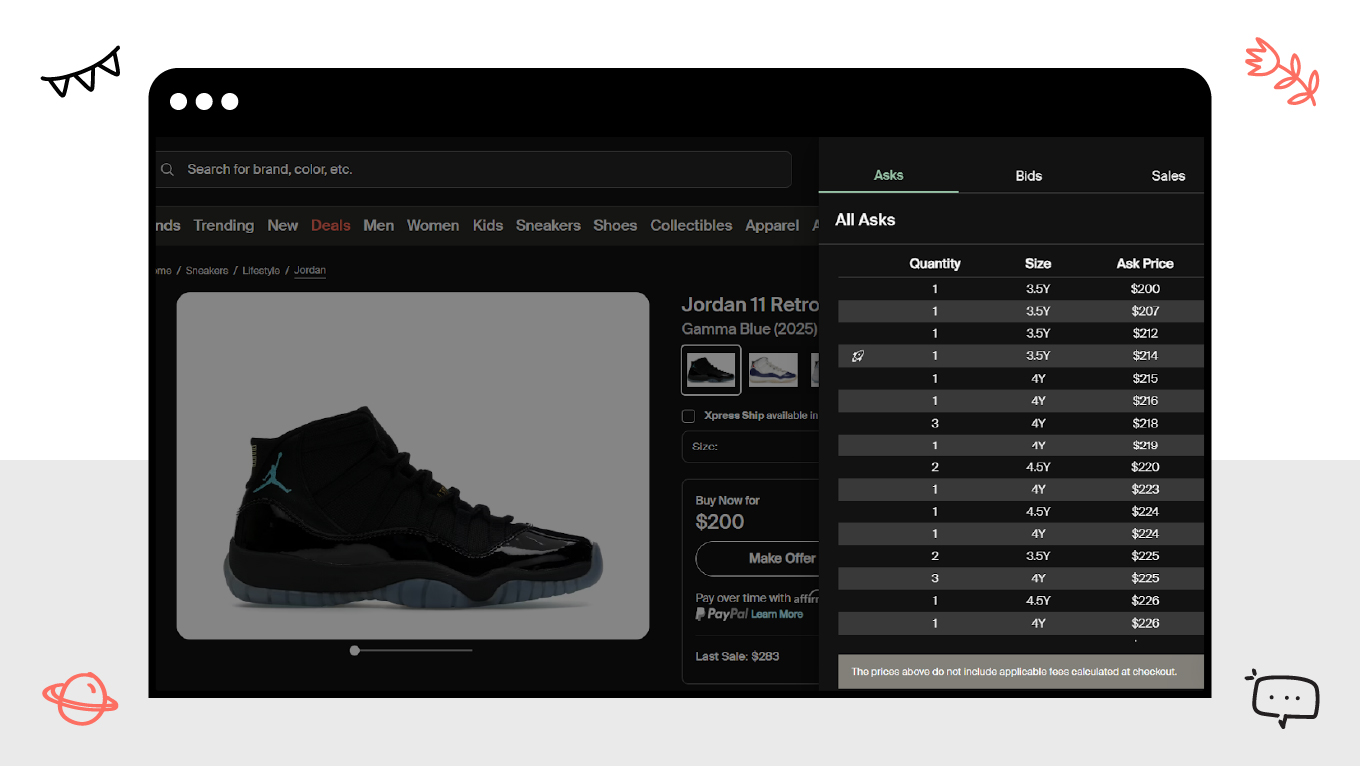The width and height of the screenshot is (1360, 766).
Task: Click the Buy Now for $200 option
Action: tap(720, 512)
